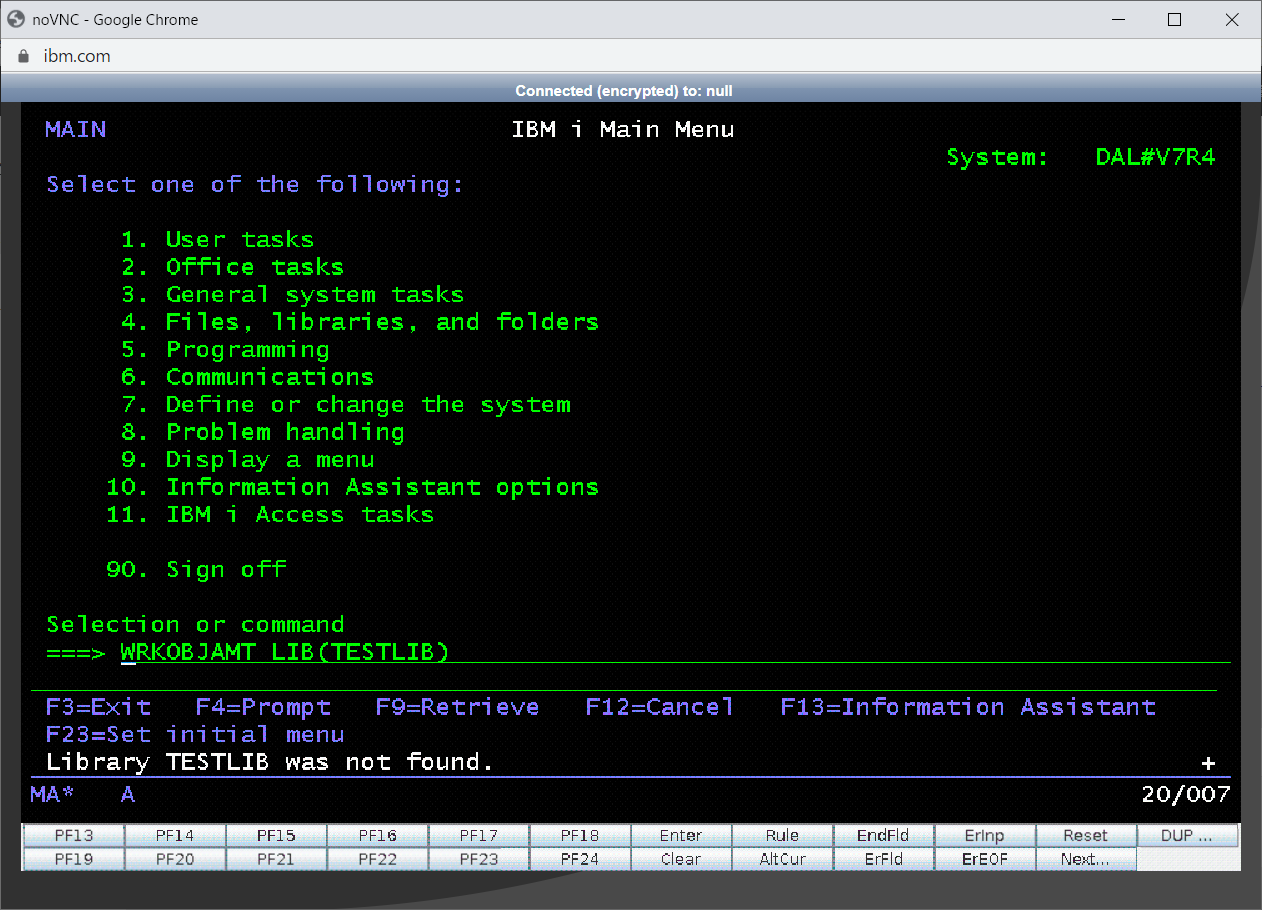Click the plus sign more-messages indicator
This screenshot has width=1262, height=910.
(x=1208, y=763)
